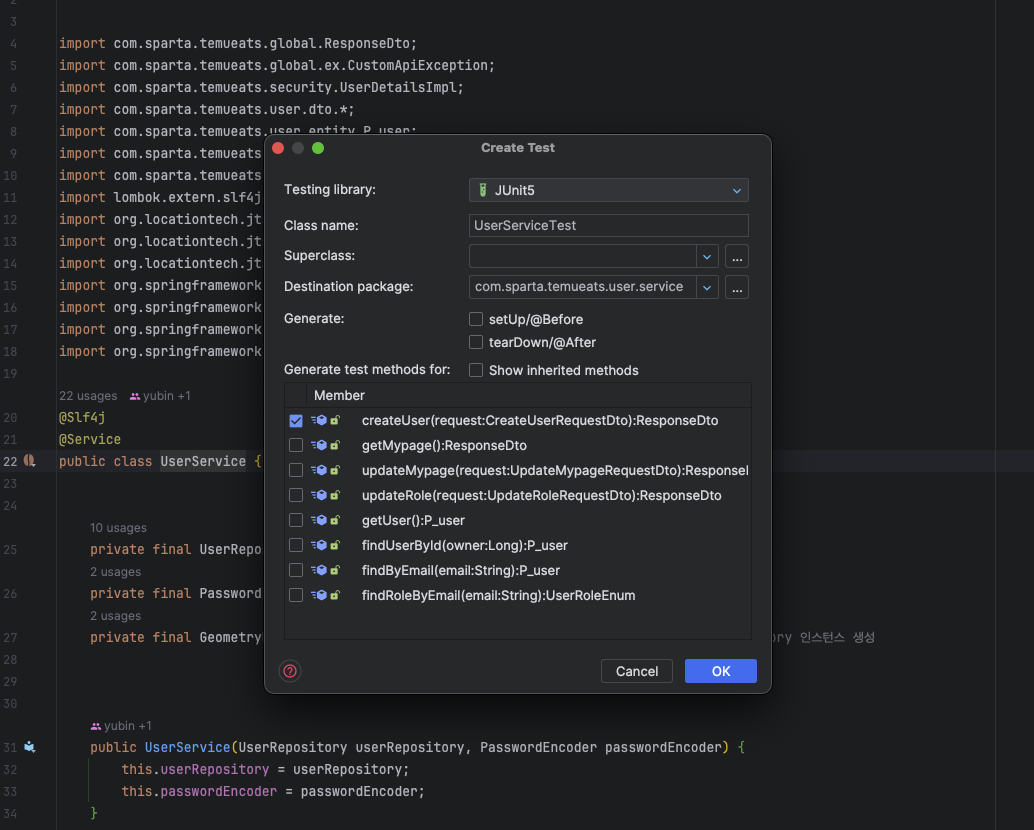Check the tearDown/@After checkbox

coord(475,342)
